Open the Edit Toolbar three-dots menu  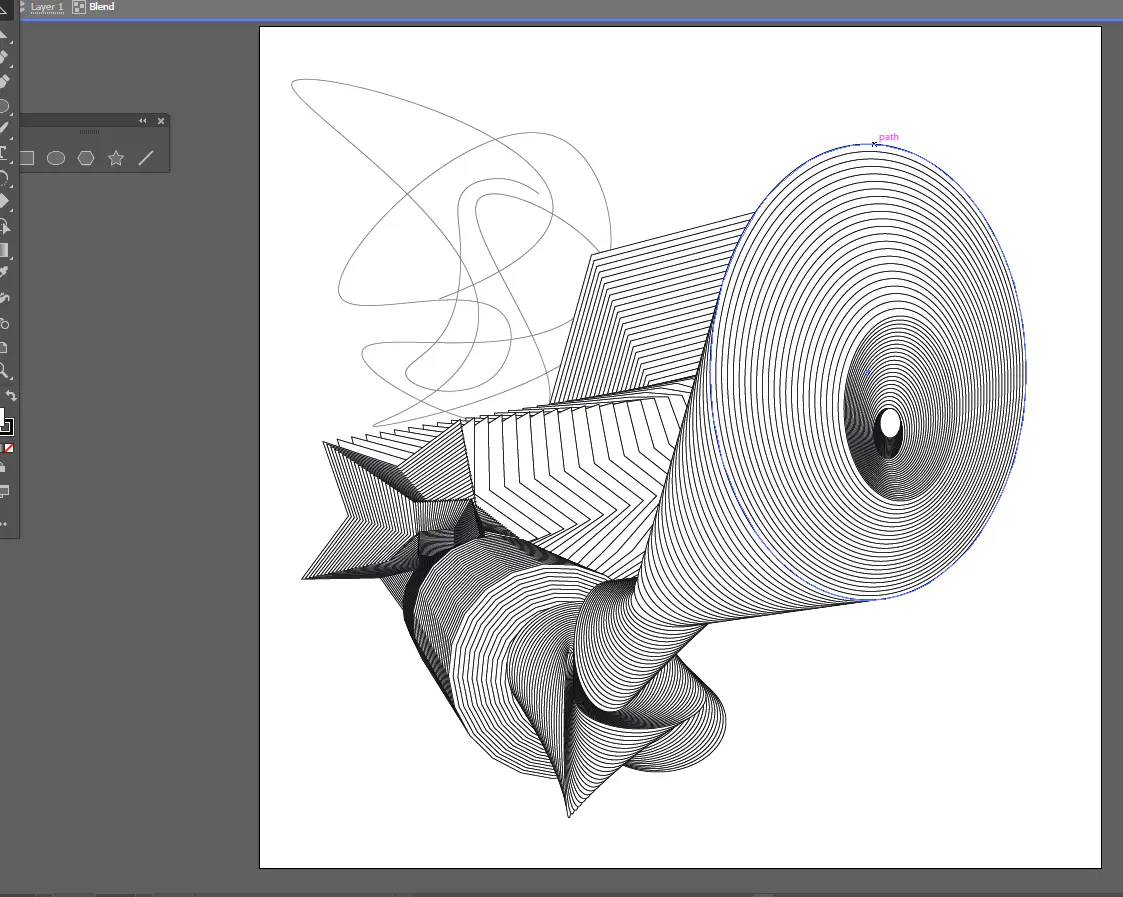4,523
